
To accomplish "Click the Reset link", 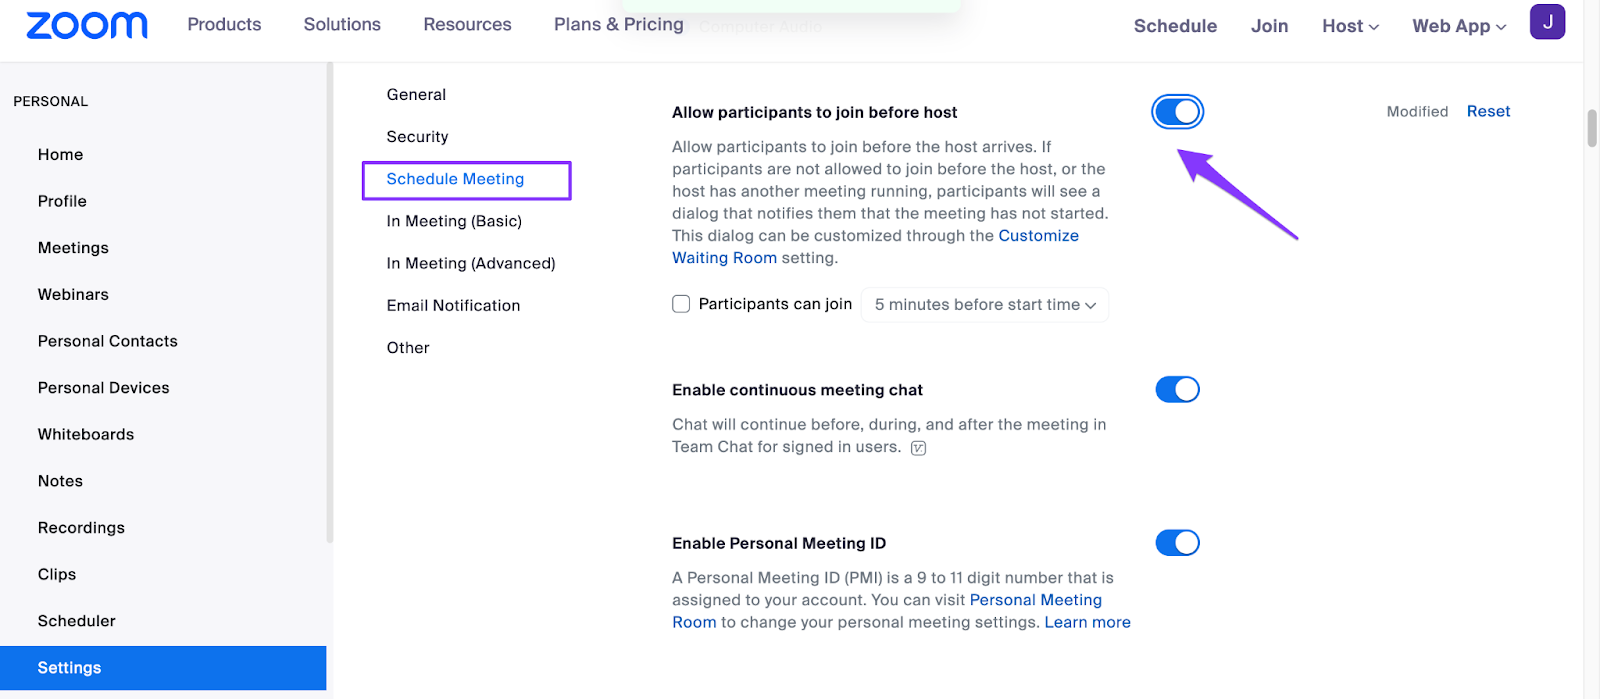I will (1488, 111).
